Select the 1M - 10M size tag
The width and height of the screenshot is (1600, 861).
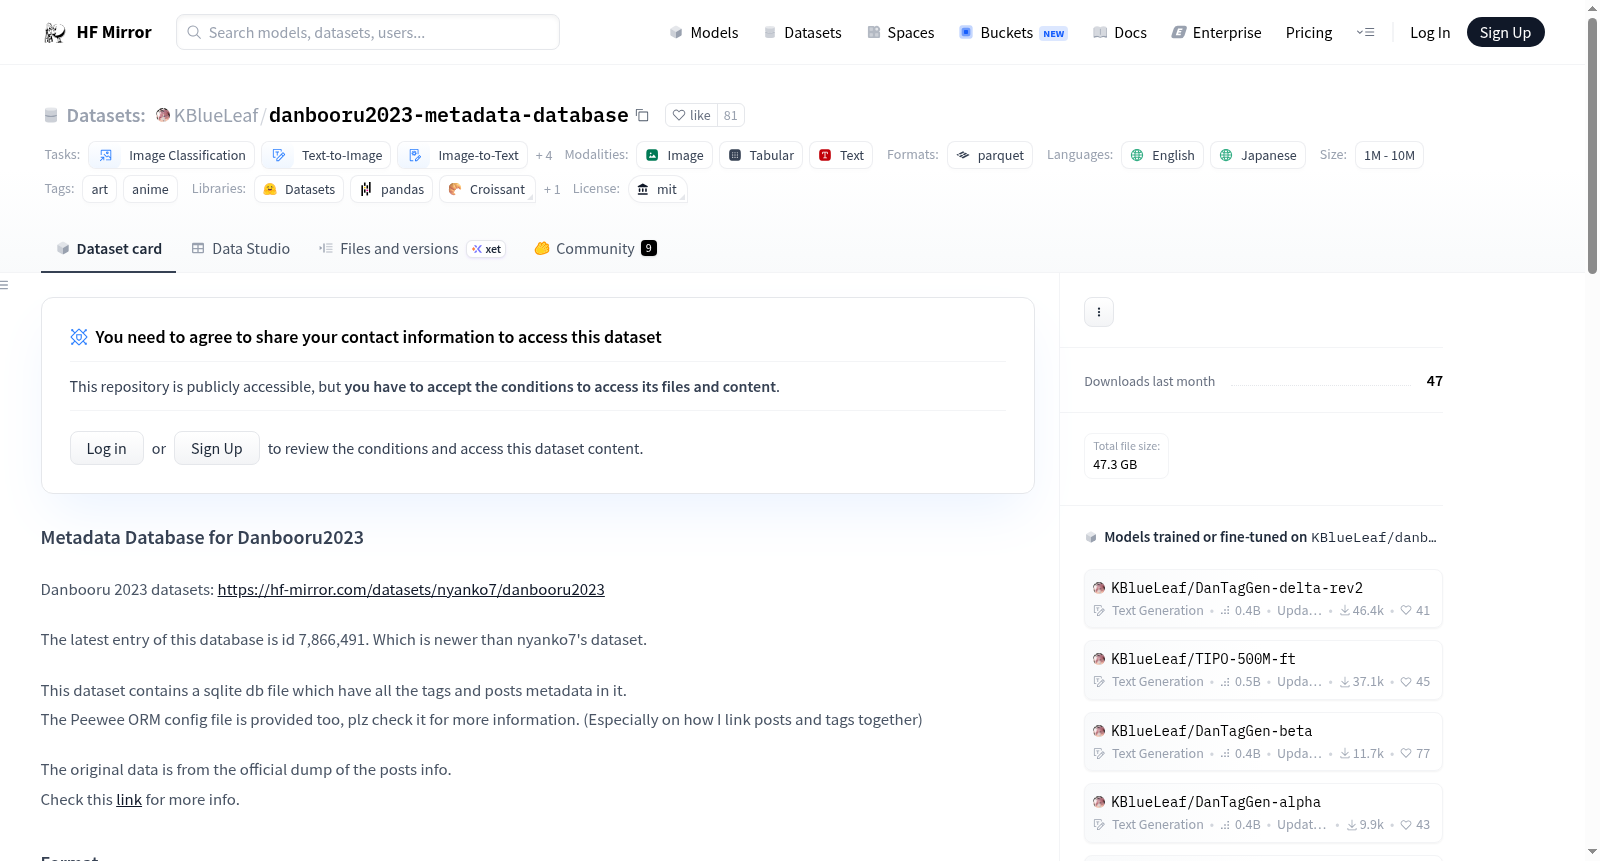click(1389, 155)
